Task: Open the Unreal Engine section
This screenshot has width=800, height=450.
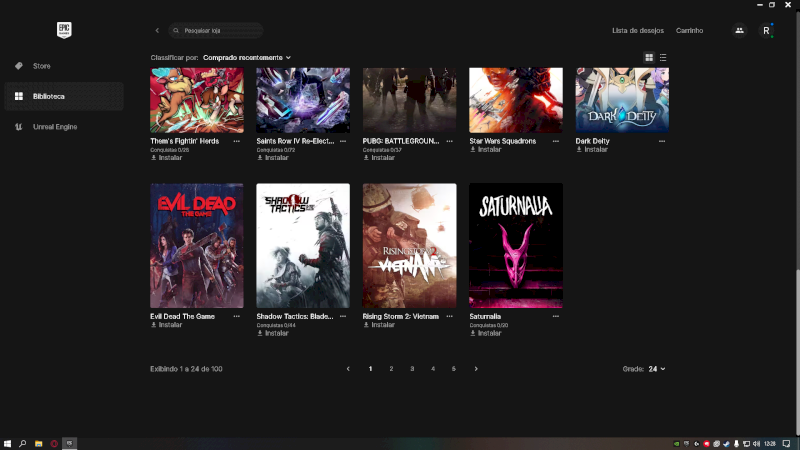Action: coord(64,127)
